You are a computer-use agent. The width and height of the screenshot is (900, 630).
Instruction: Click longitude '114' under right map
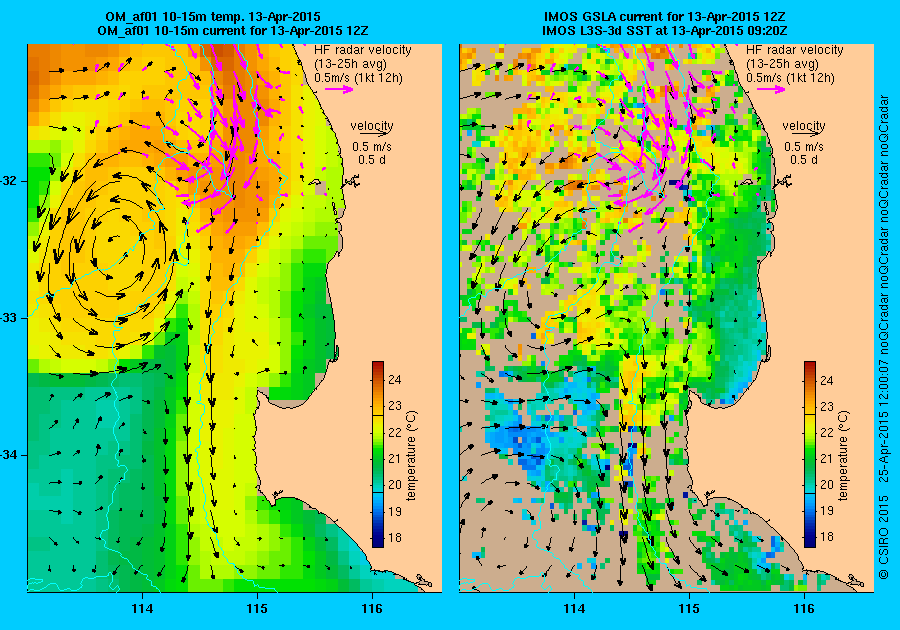[574, 609]
